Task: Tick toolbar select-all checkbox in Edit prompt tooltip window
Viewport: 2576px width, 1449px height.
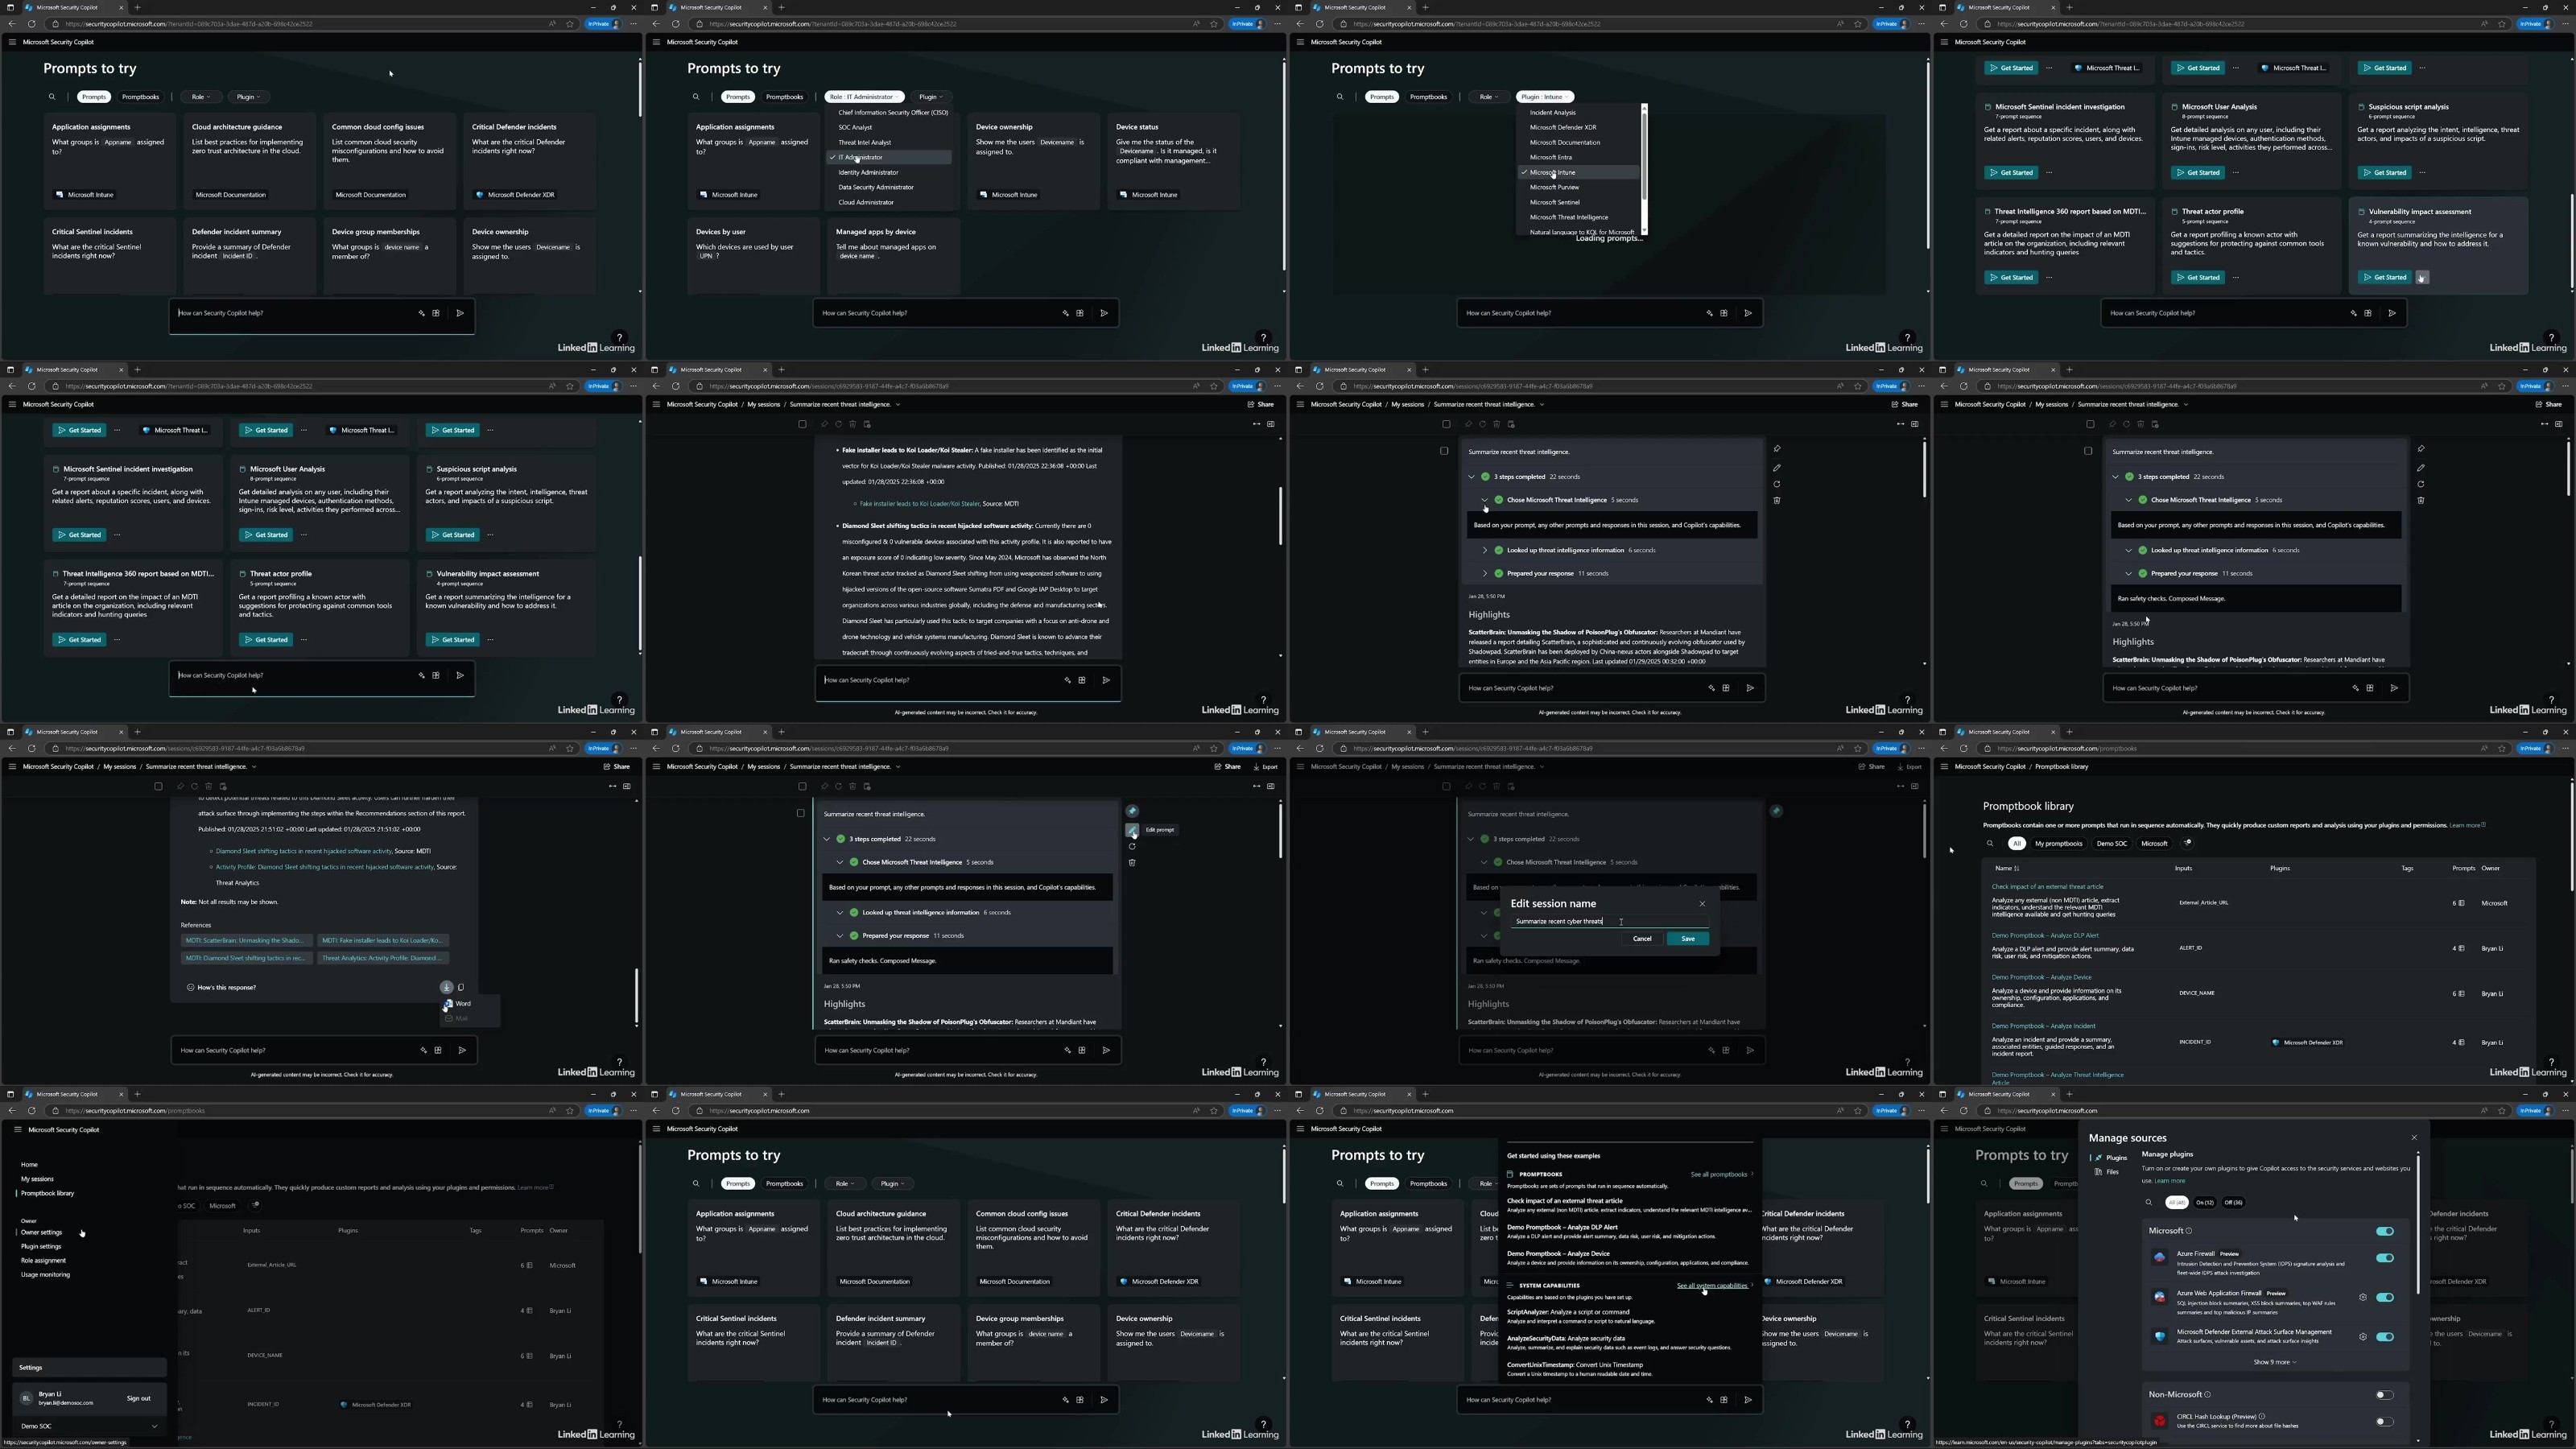Action: click(802, 786)
